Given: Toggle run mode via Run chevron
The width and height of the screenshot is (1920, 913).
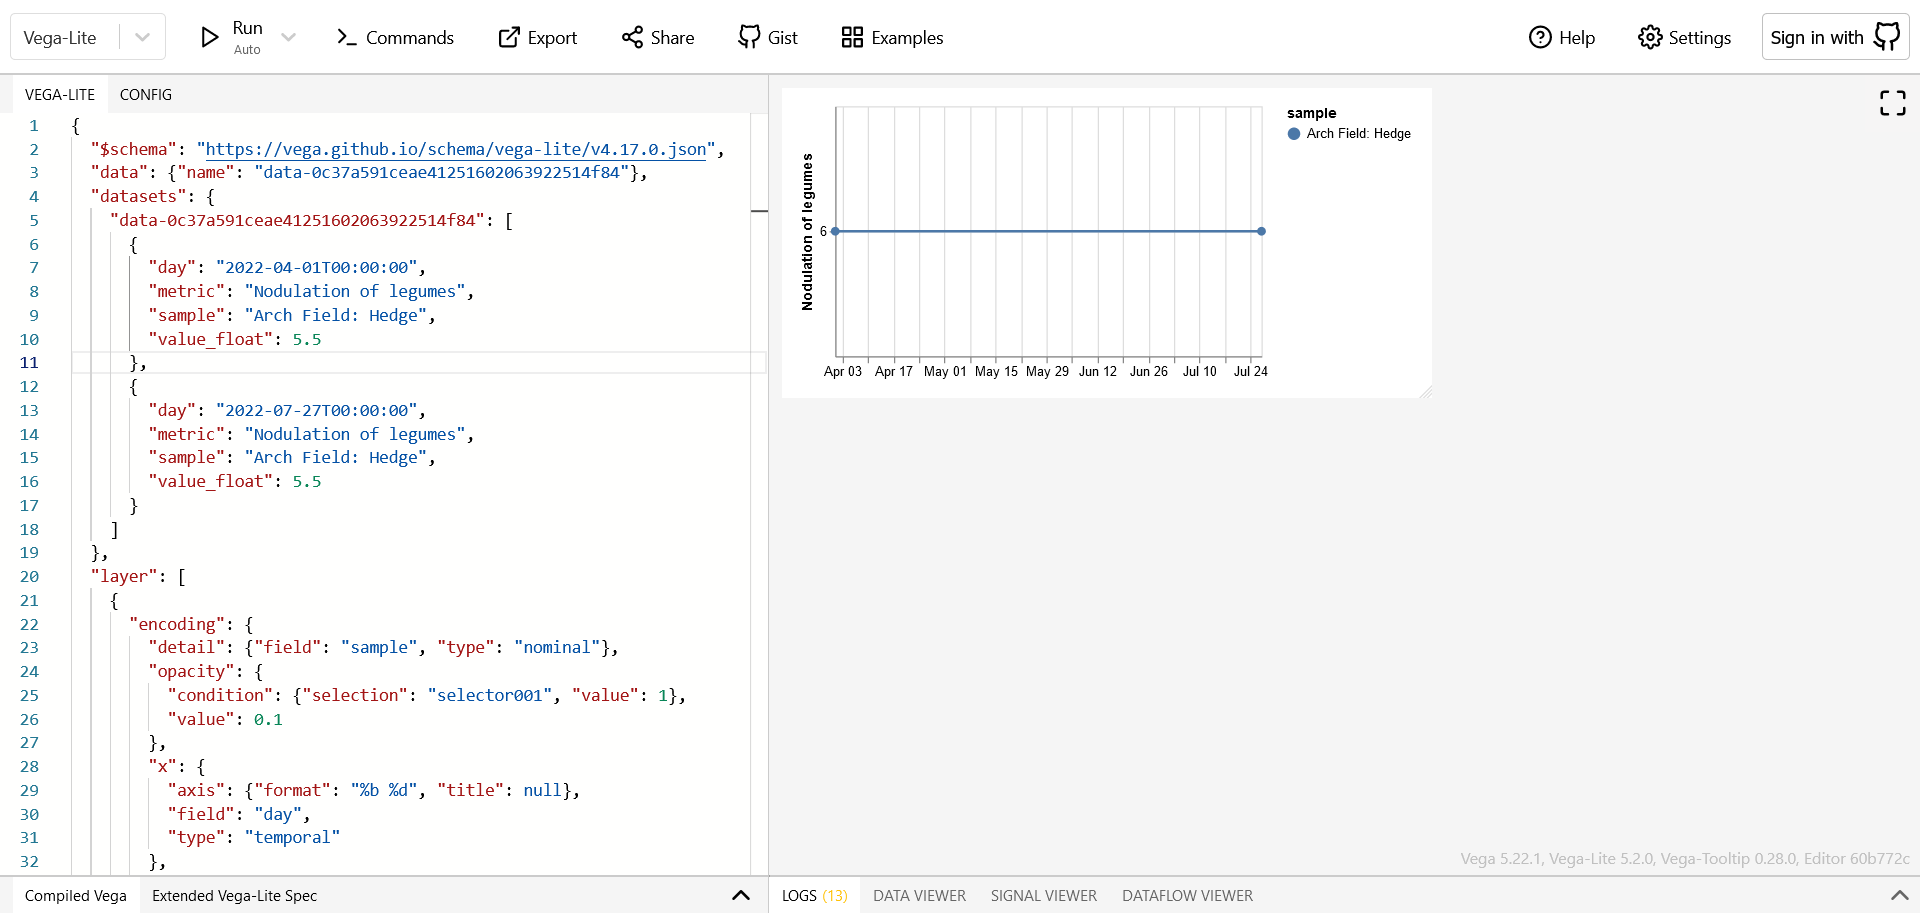Looking at the screenshot, I should coord(289,36).
